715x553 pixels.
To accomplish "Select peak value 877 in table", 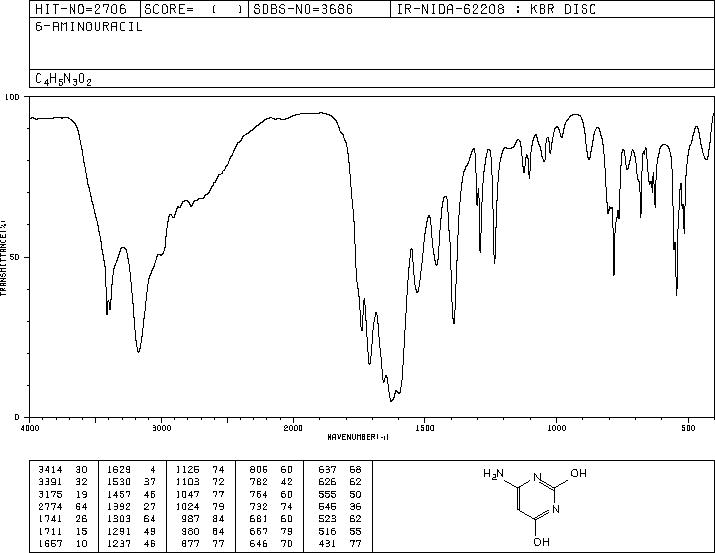I will click(191, 544).
